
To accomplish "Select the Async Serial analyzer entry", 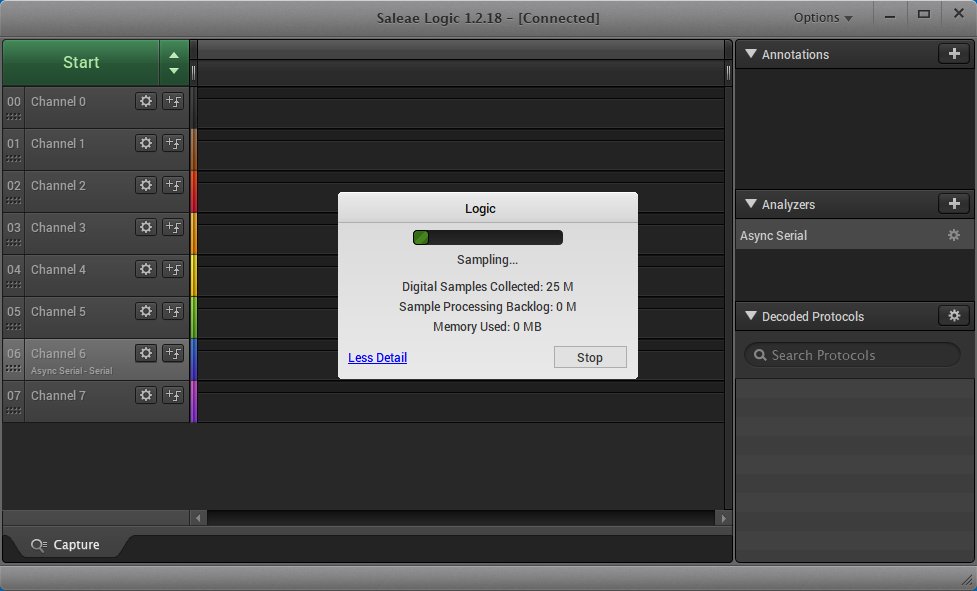I will point(854,235).
